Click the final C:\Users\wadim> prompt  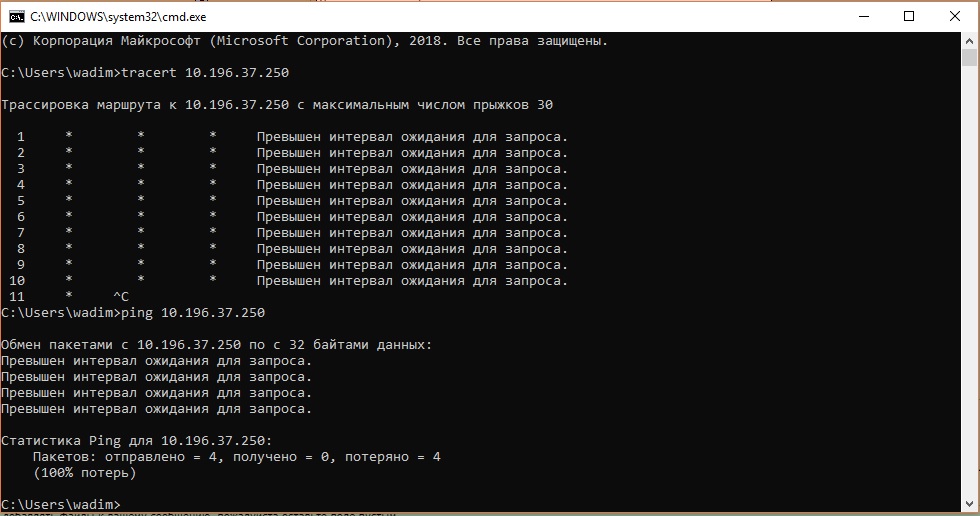pos(61,504)
